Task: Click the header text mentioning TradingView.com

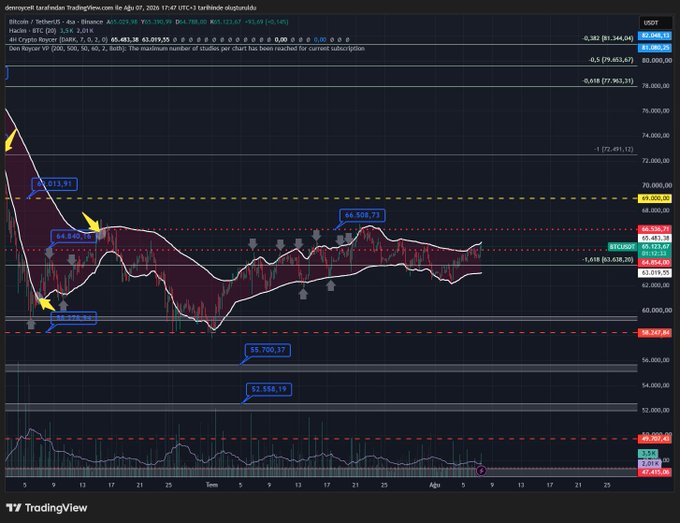Action: [x=130, y=8]
